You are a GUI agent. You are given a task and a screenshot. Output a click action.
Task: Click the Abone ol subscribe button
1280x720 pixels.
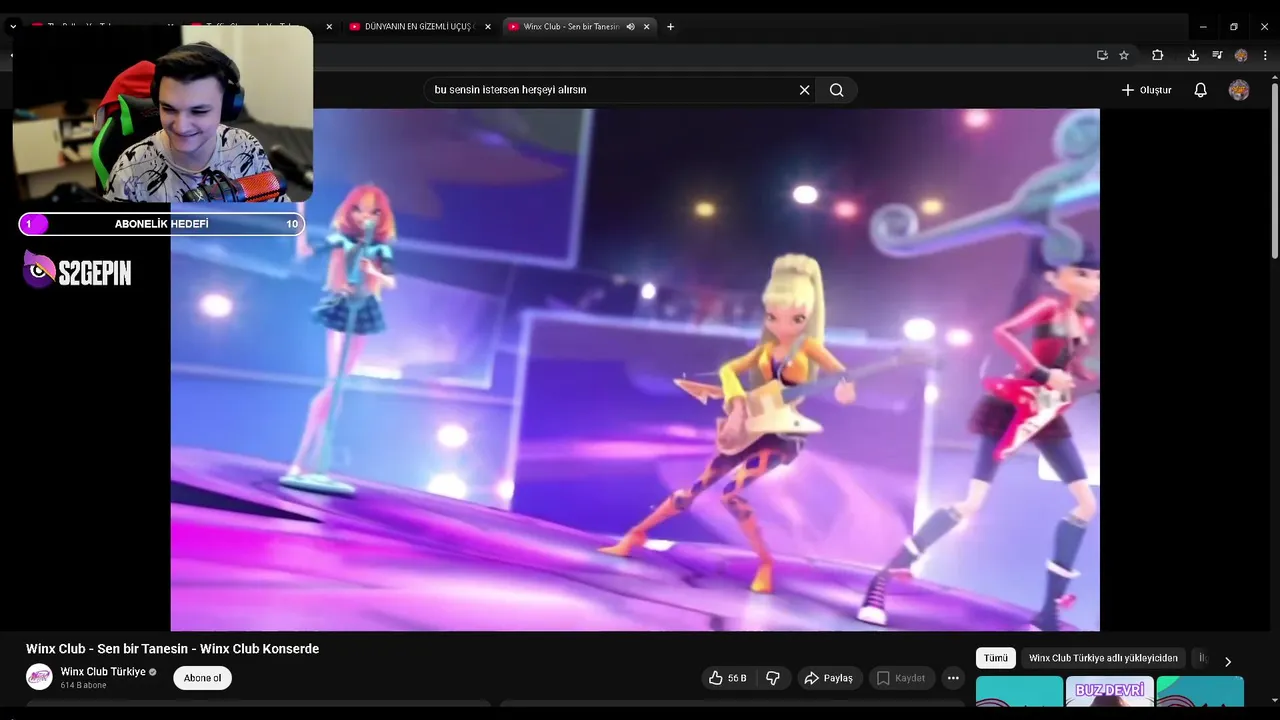coord(202,678)
